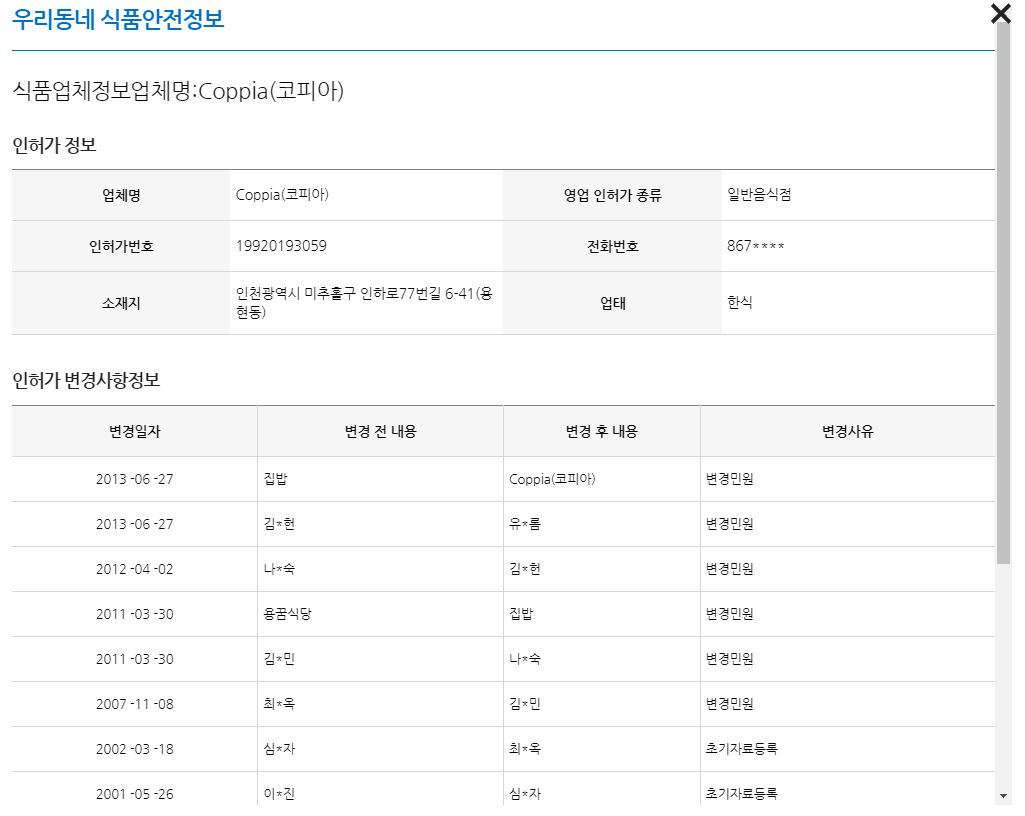Select the date 2001-05-26
Viewport: 1025px width, 816px height.
[135, 795]
